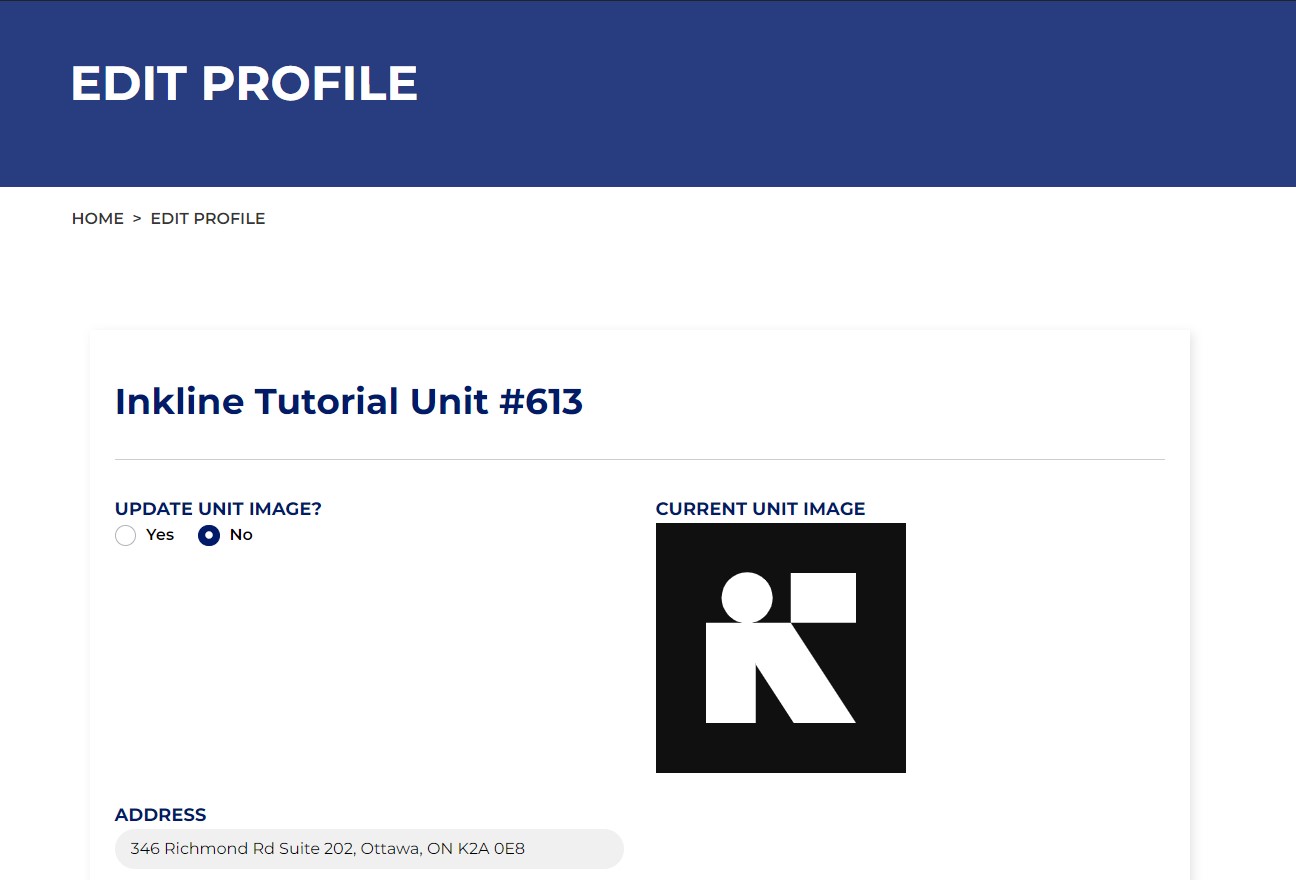Select the Yes radio button
The height and width of the screenshot is (880, 1296).
point(125,536)
